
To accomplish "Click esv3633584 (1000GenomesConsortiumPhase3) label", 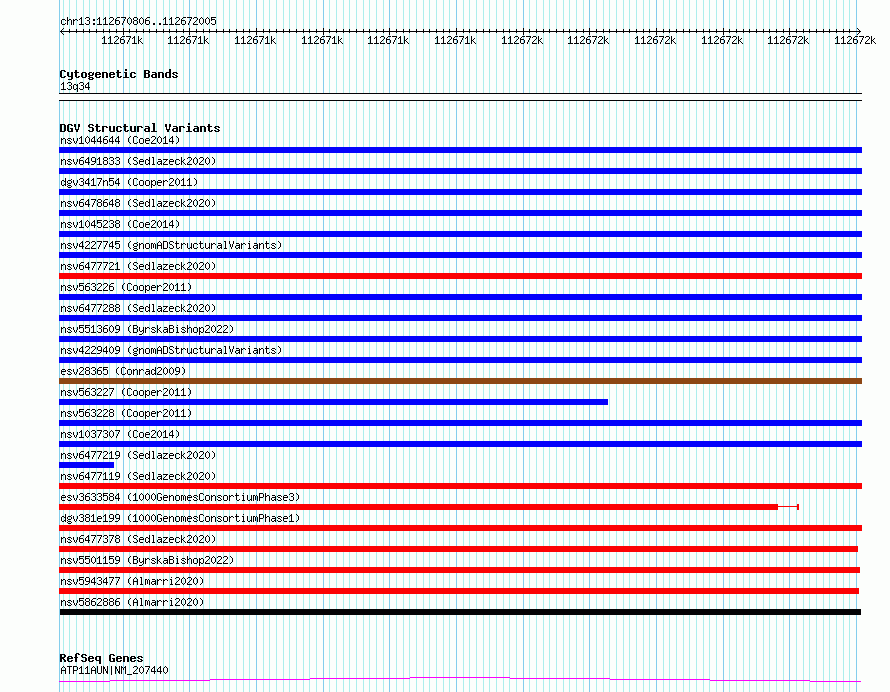I will pos(180,497).
